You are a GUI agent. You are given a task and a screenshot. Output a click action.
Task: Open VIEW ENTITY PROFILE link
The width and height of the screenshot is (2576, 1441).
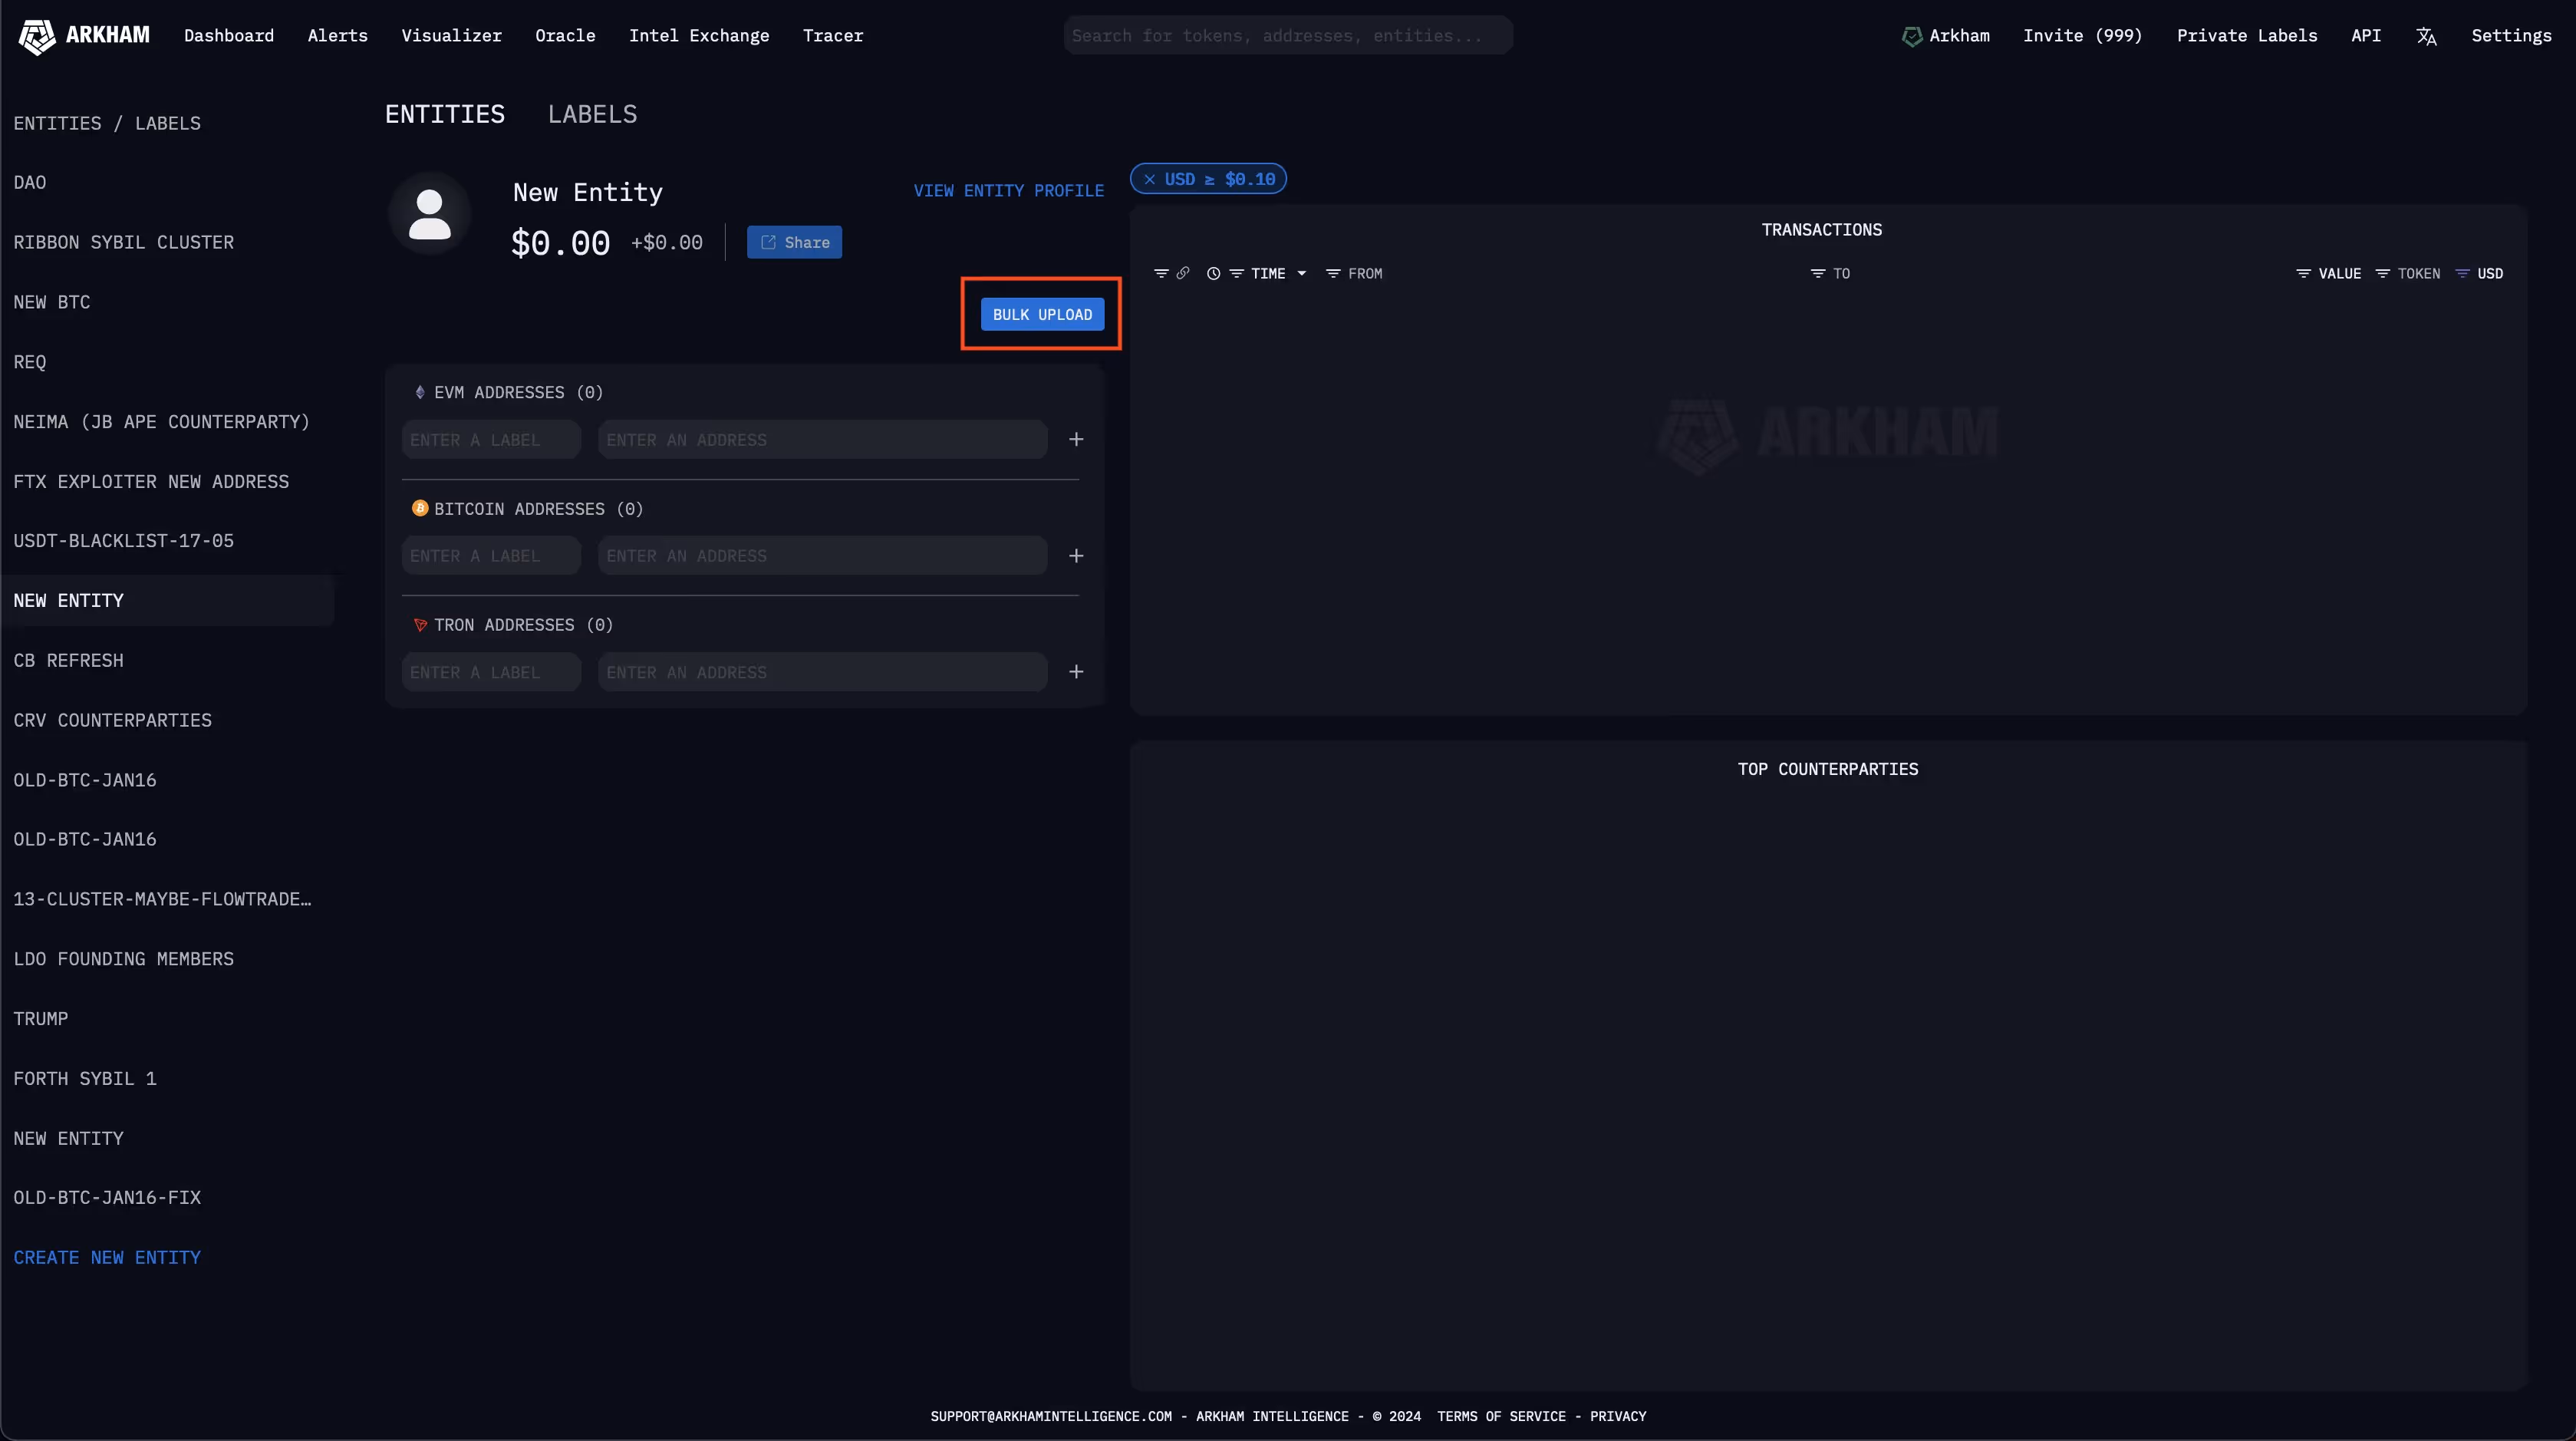[1008, 190]
